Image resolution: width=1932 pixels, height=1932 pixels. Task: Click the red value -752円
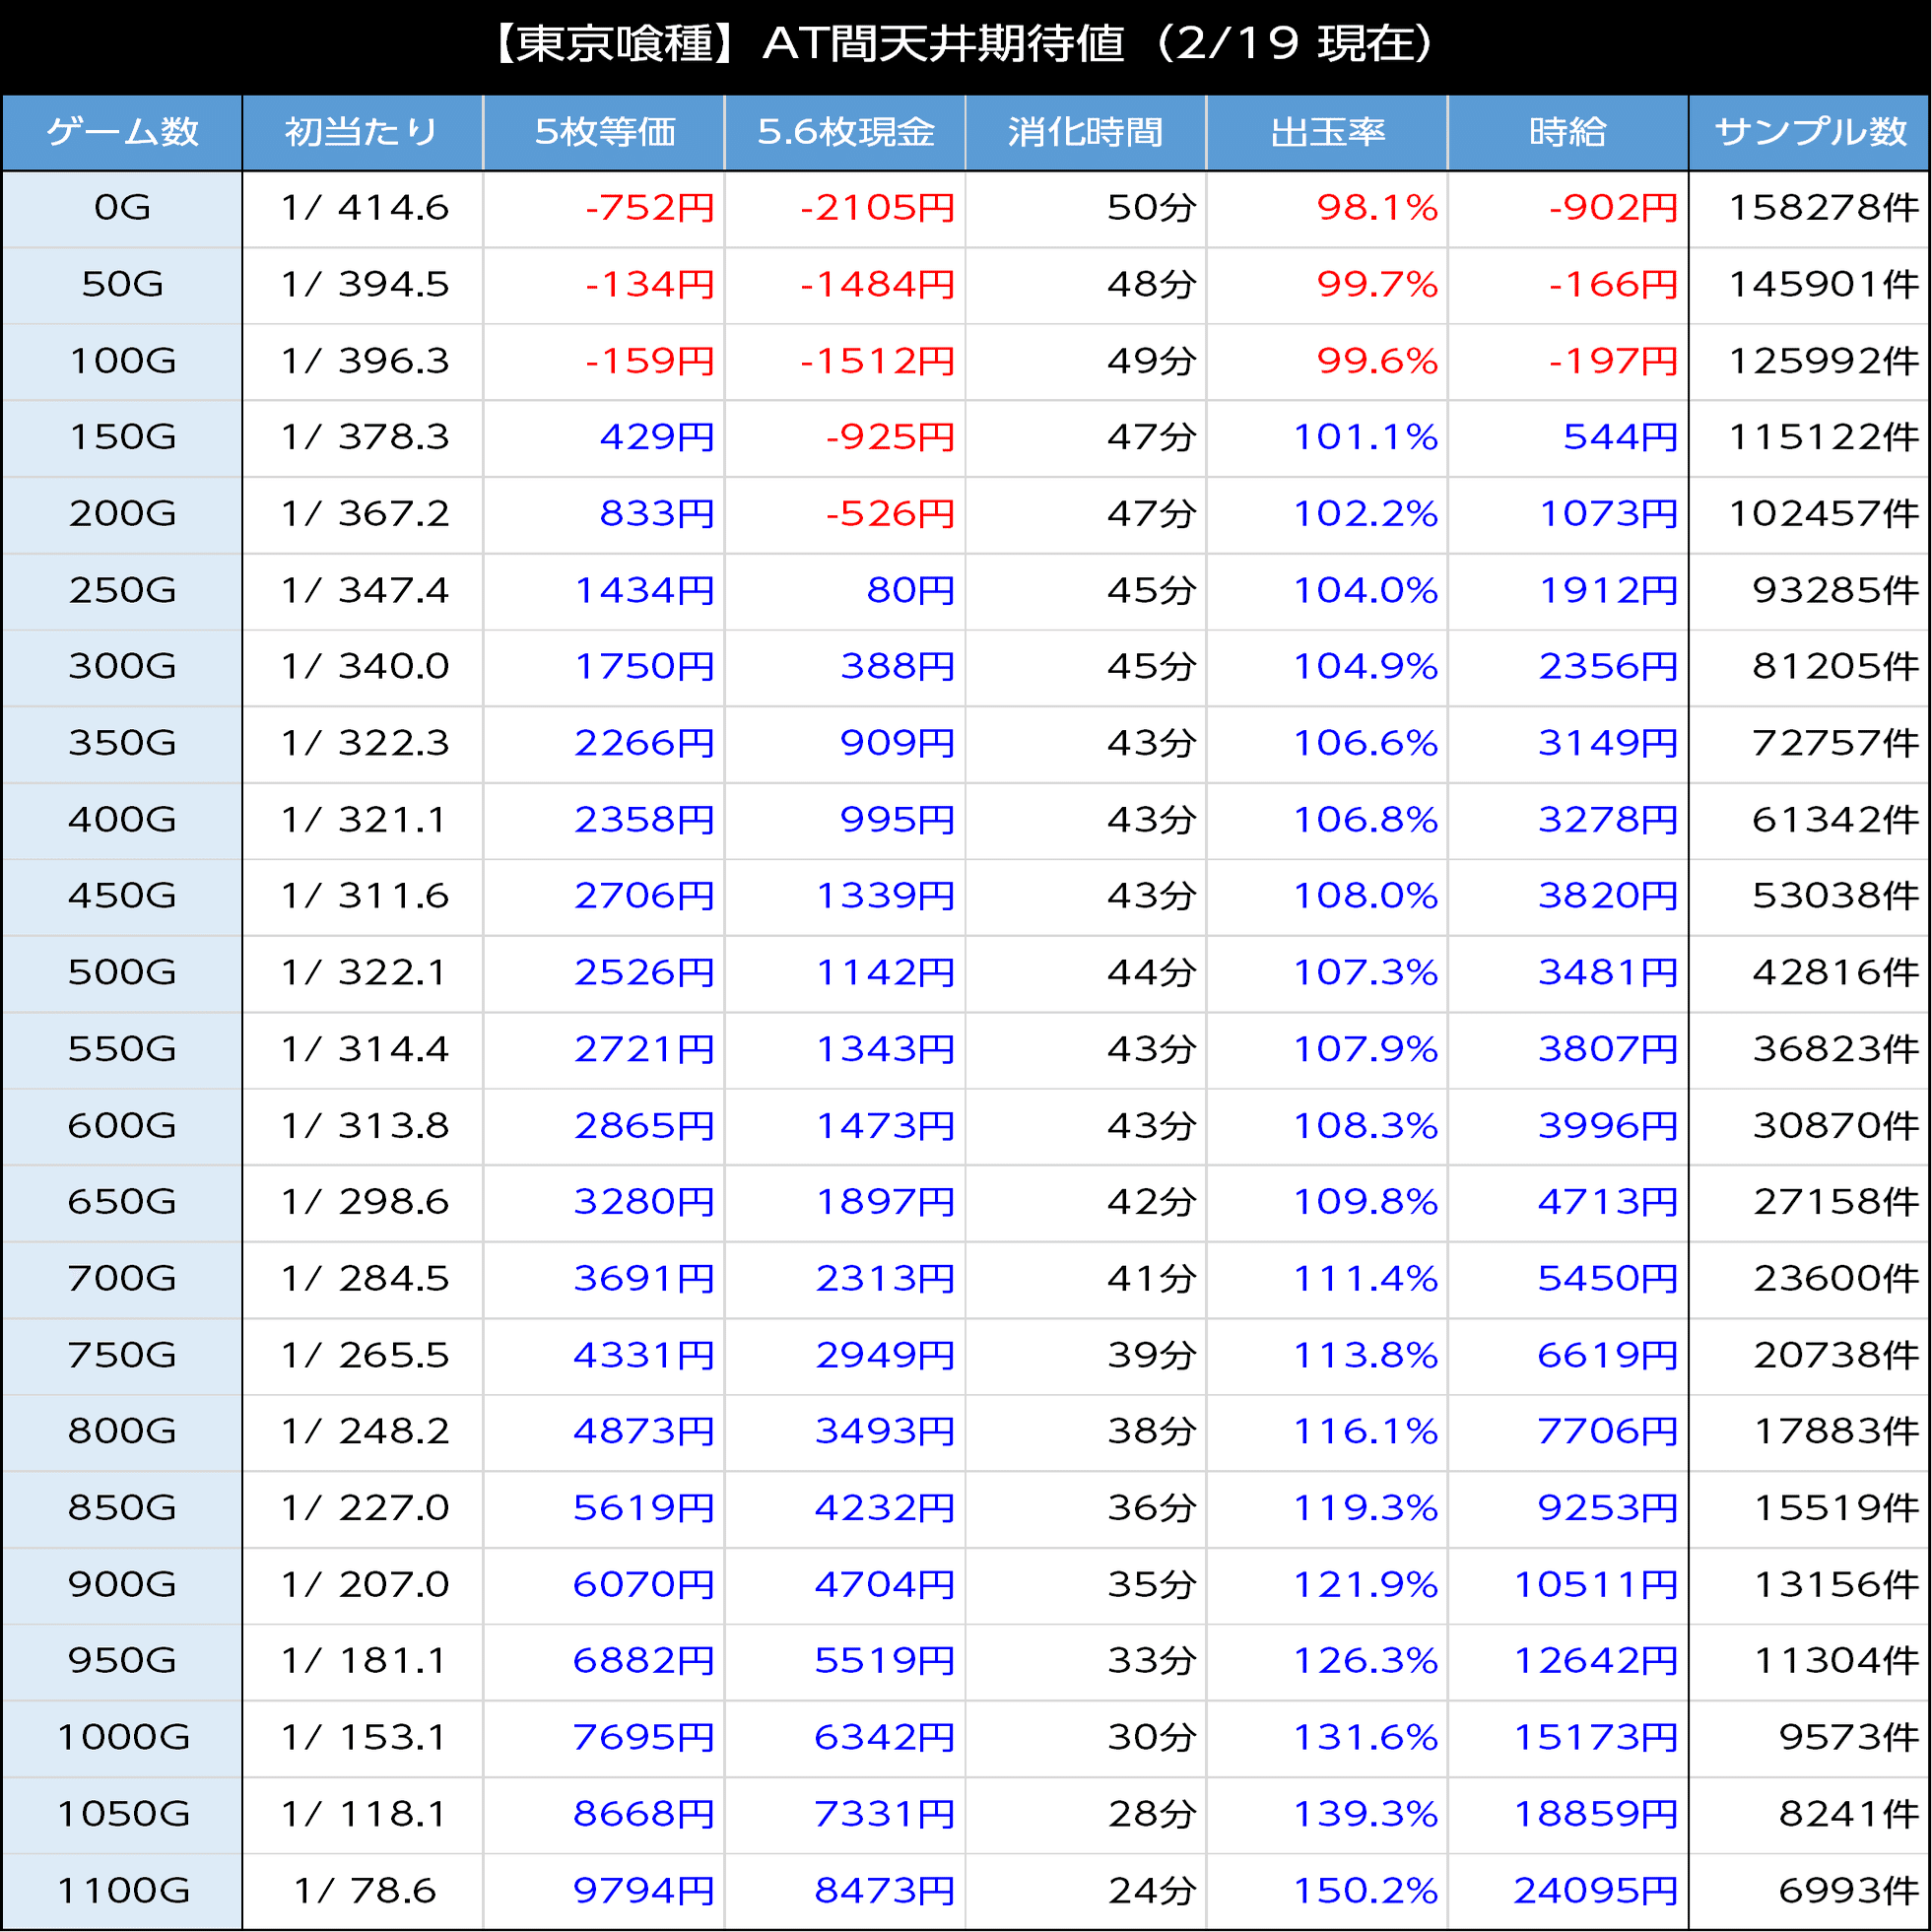click(x=650, y=208)
